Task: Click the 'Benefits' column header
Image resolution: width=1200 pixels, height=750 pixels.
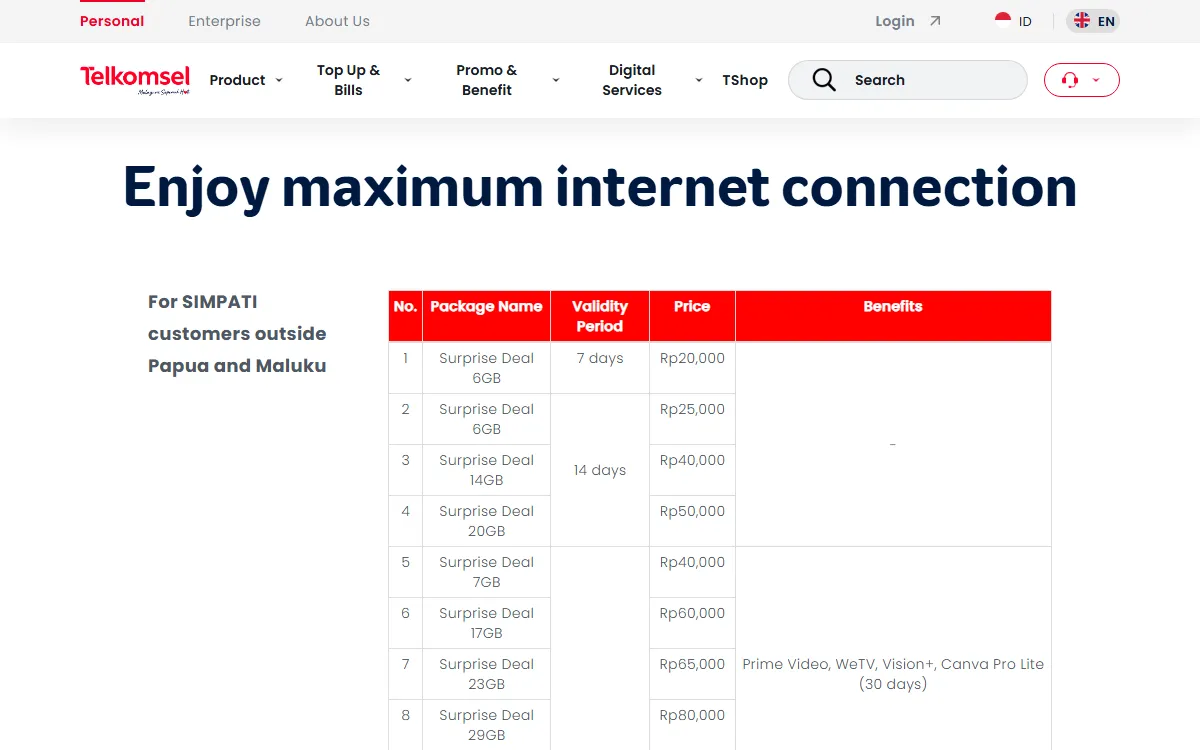Action: click(x=893, y=316)
